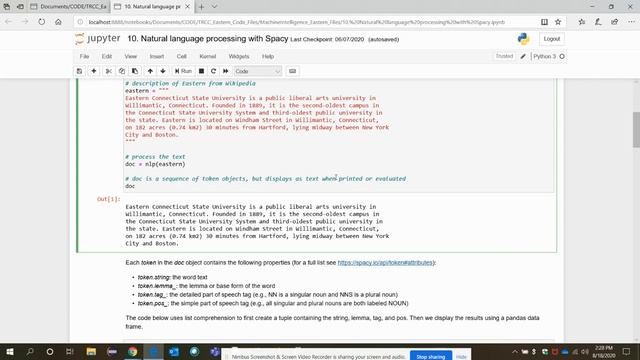Open the cell type dropdown showing Code
Viewport: 640px width, 360px height.
point(258,71)
